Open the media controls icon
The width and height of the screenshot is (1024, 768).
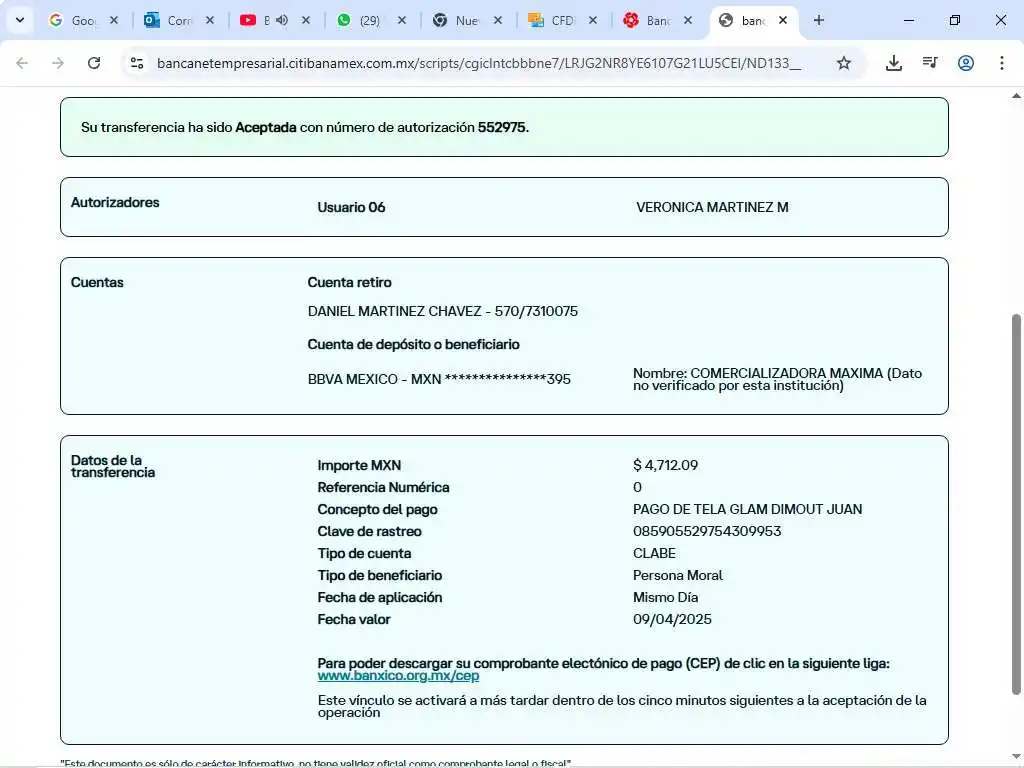click(x=930, y=63)
